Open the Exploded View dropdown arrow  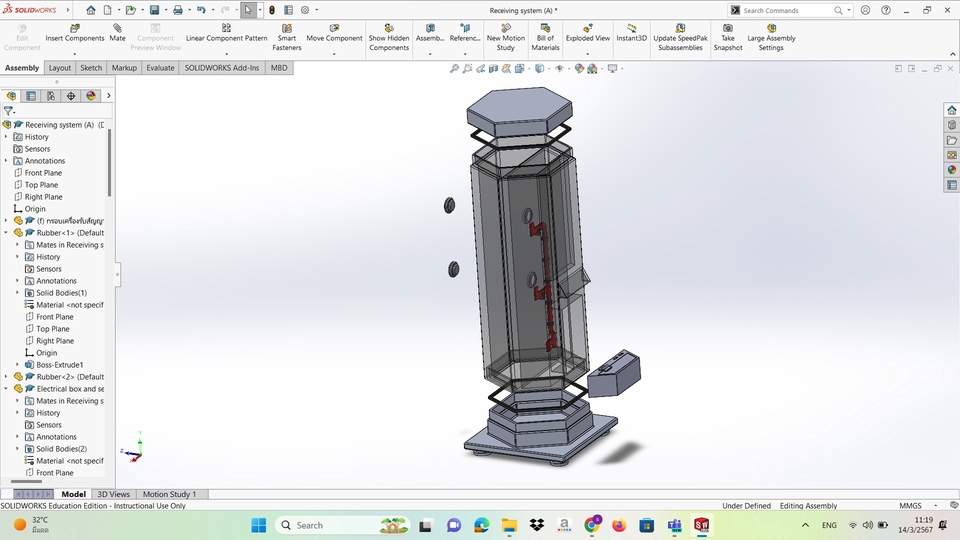[588, 54]
